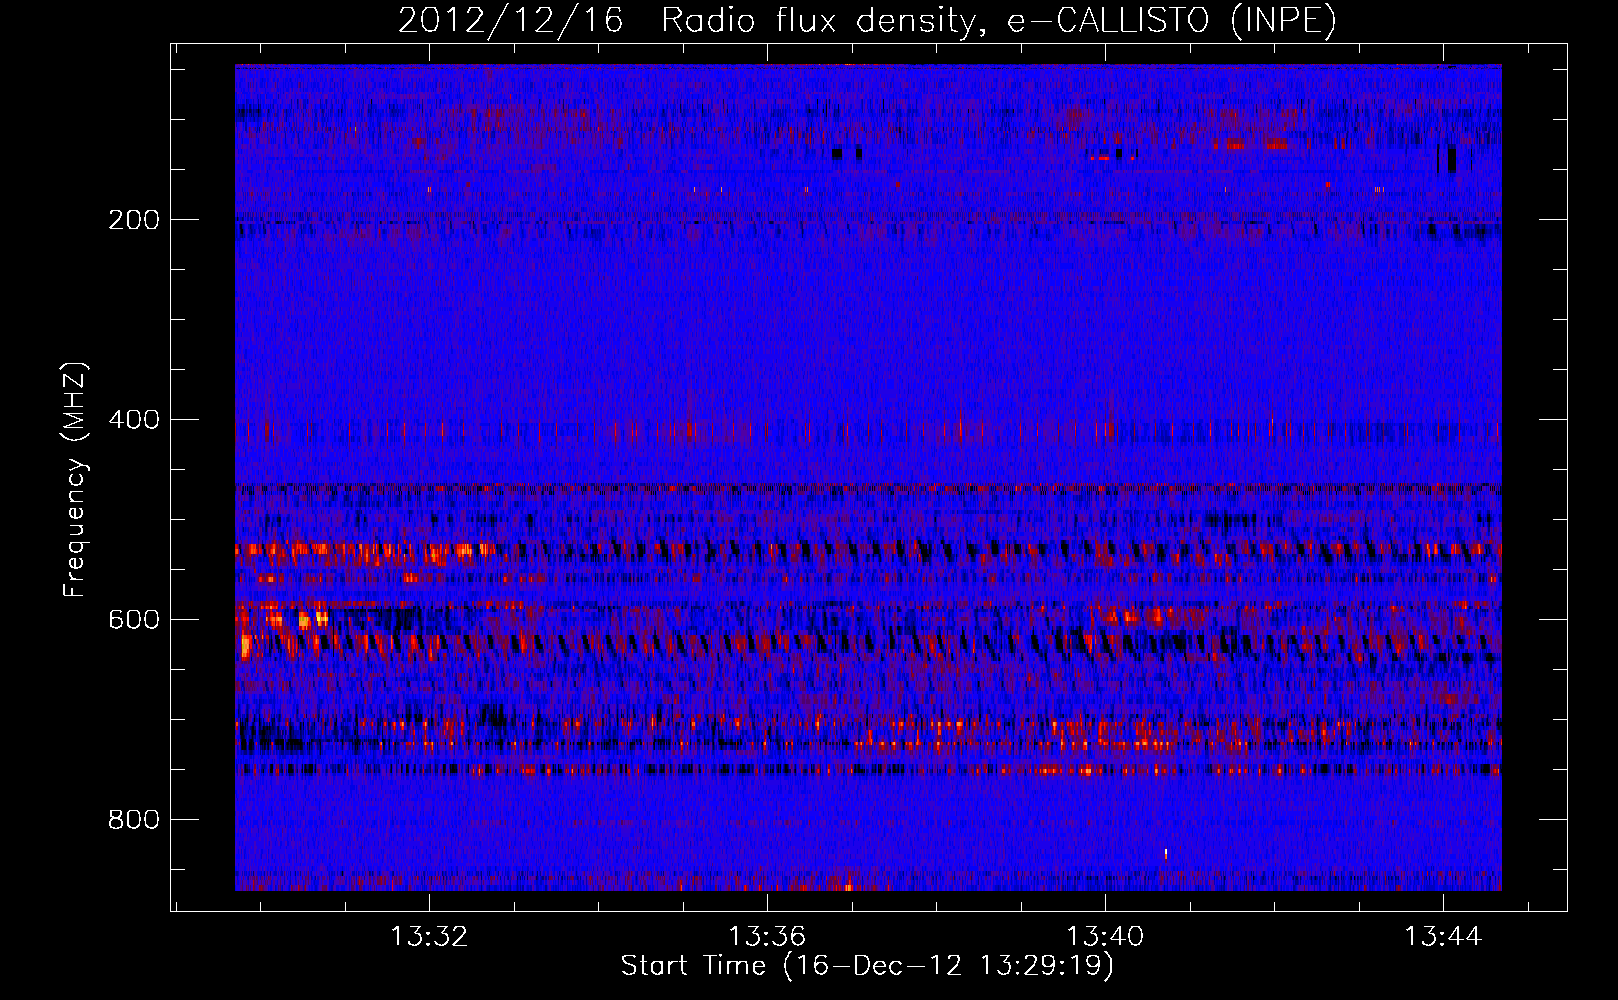Click the 13:32 time tick label

click(x=430, y=937)
